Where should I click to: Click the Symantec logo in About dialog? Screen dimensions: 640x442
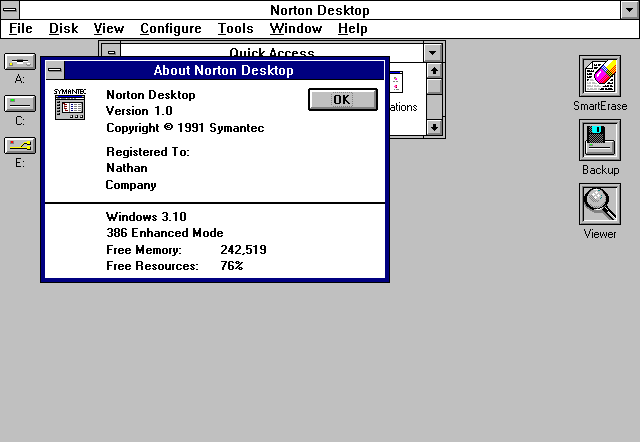tap(70, 104)
